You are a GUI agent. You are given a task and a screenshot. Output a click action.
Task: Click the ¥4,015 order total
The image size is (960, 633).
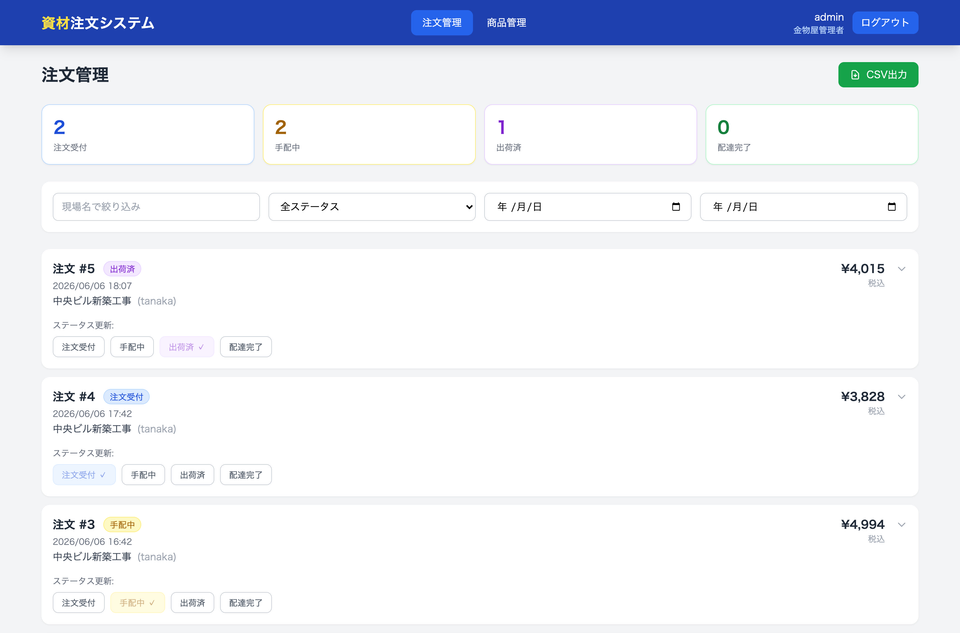(863, 269)
